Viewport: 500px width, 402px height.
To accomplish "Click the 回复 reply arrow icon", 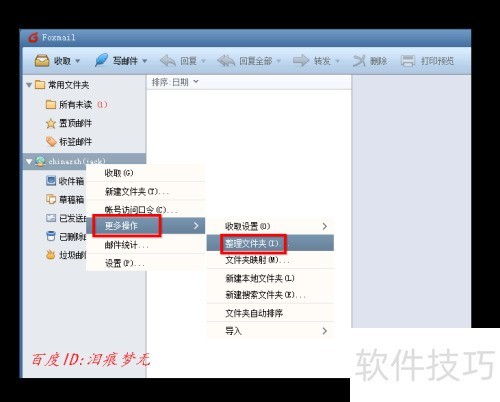I will click(168, 61).
